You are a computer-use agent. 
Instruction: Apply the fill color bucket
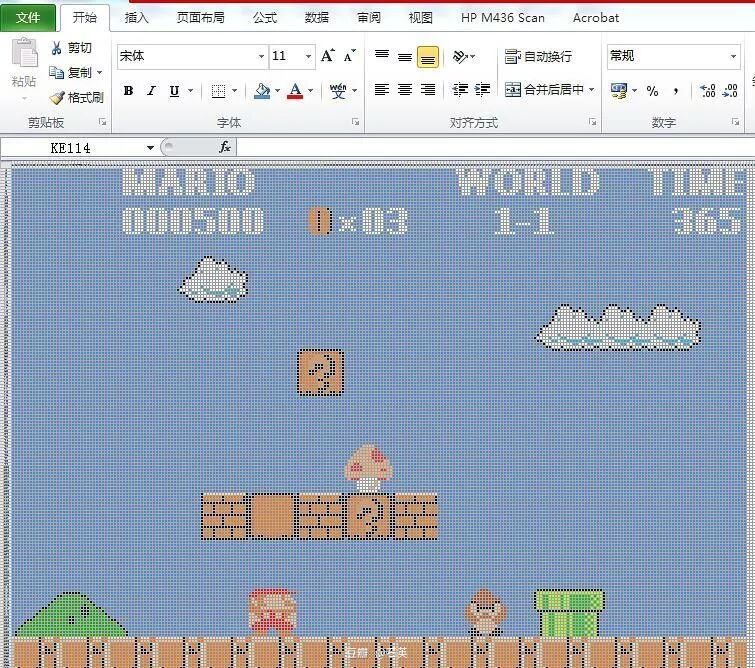[262, 91]
